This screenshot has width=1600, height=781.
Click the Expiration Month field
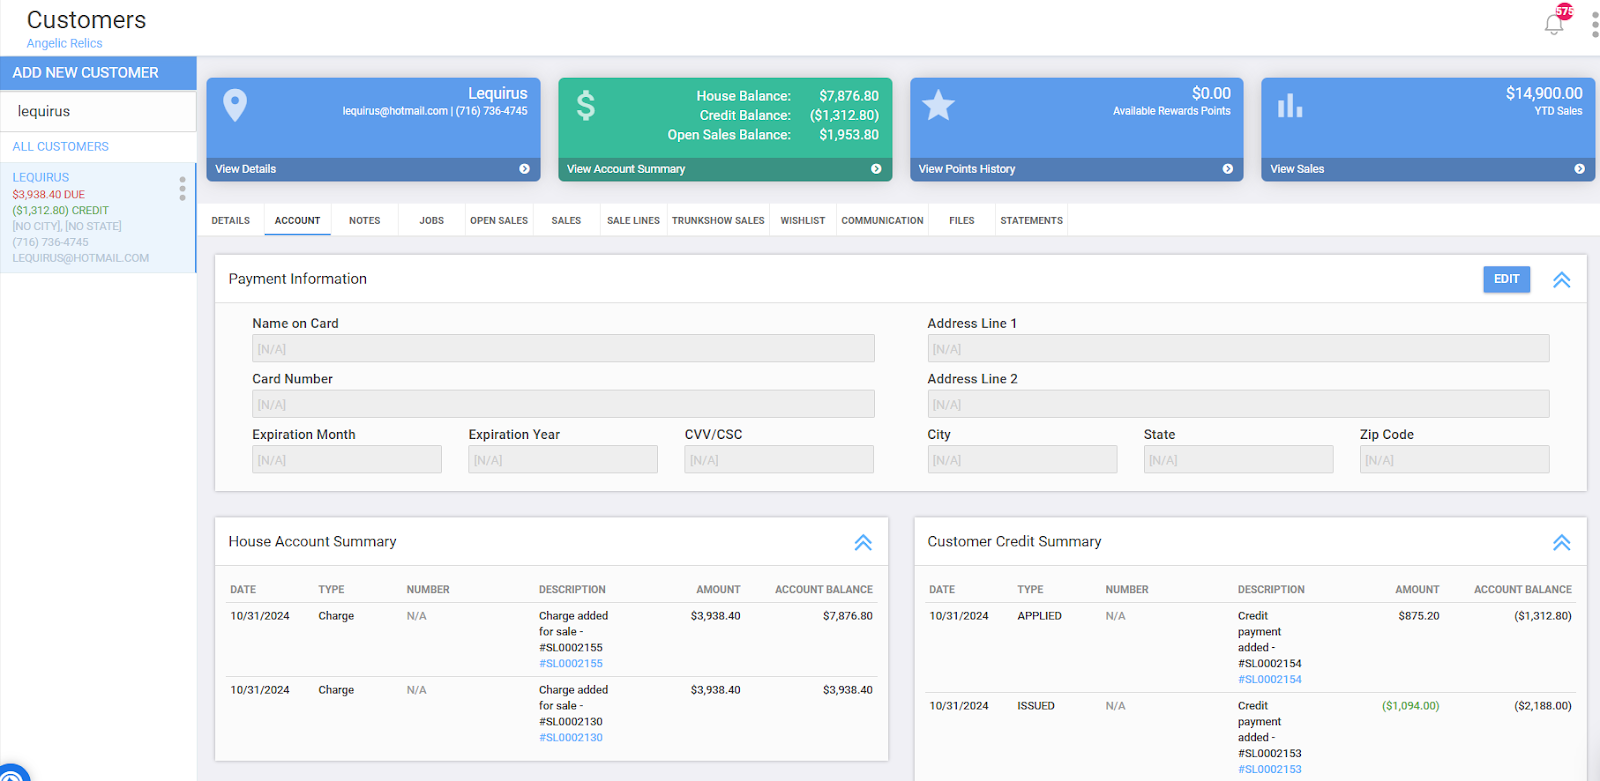tap(347, 460)
